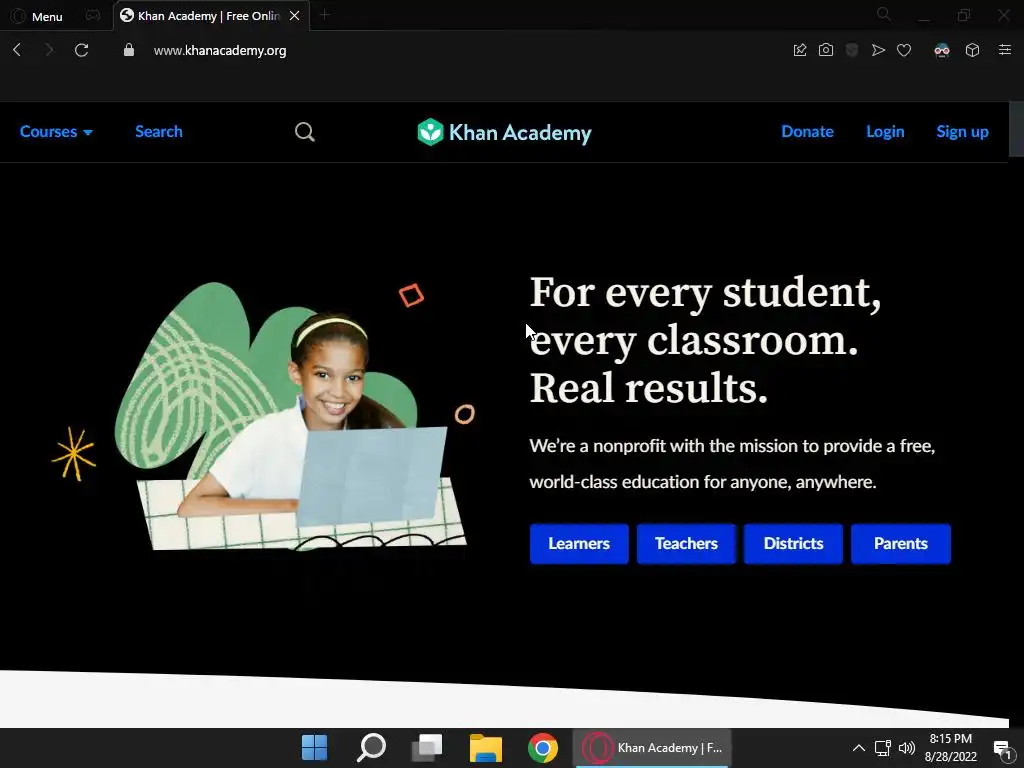The height and width of the screenshot is (768, 1024).
Task: Open the extensions cube icon
Action: coord(972,50)
